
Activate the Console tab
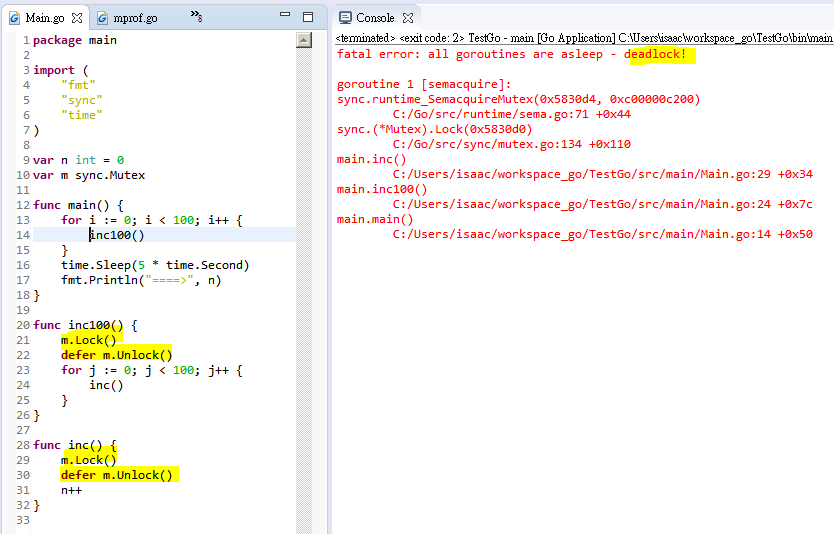[x=375, y=18]
